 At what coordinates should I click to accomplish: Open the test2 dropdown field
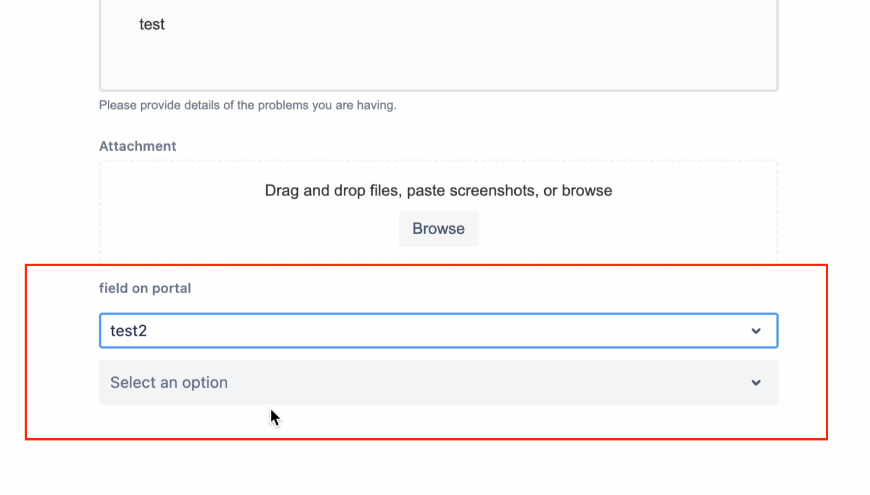click(x=438, y=331)
